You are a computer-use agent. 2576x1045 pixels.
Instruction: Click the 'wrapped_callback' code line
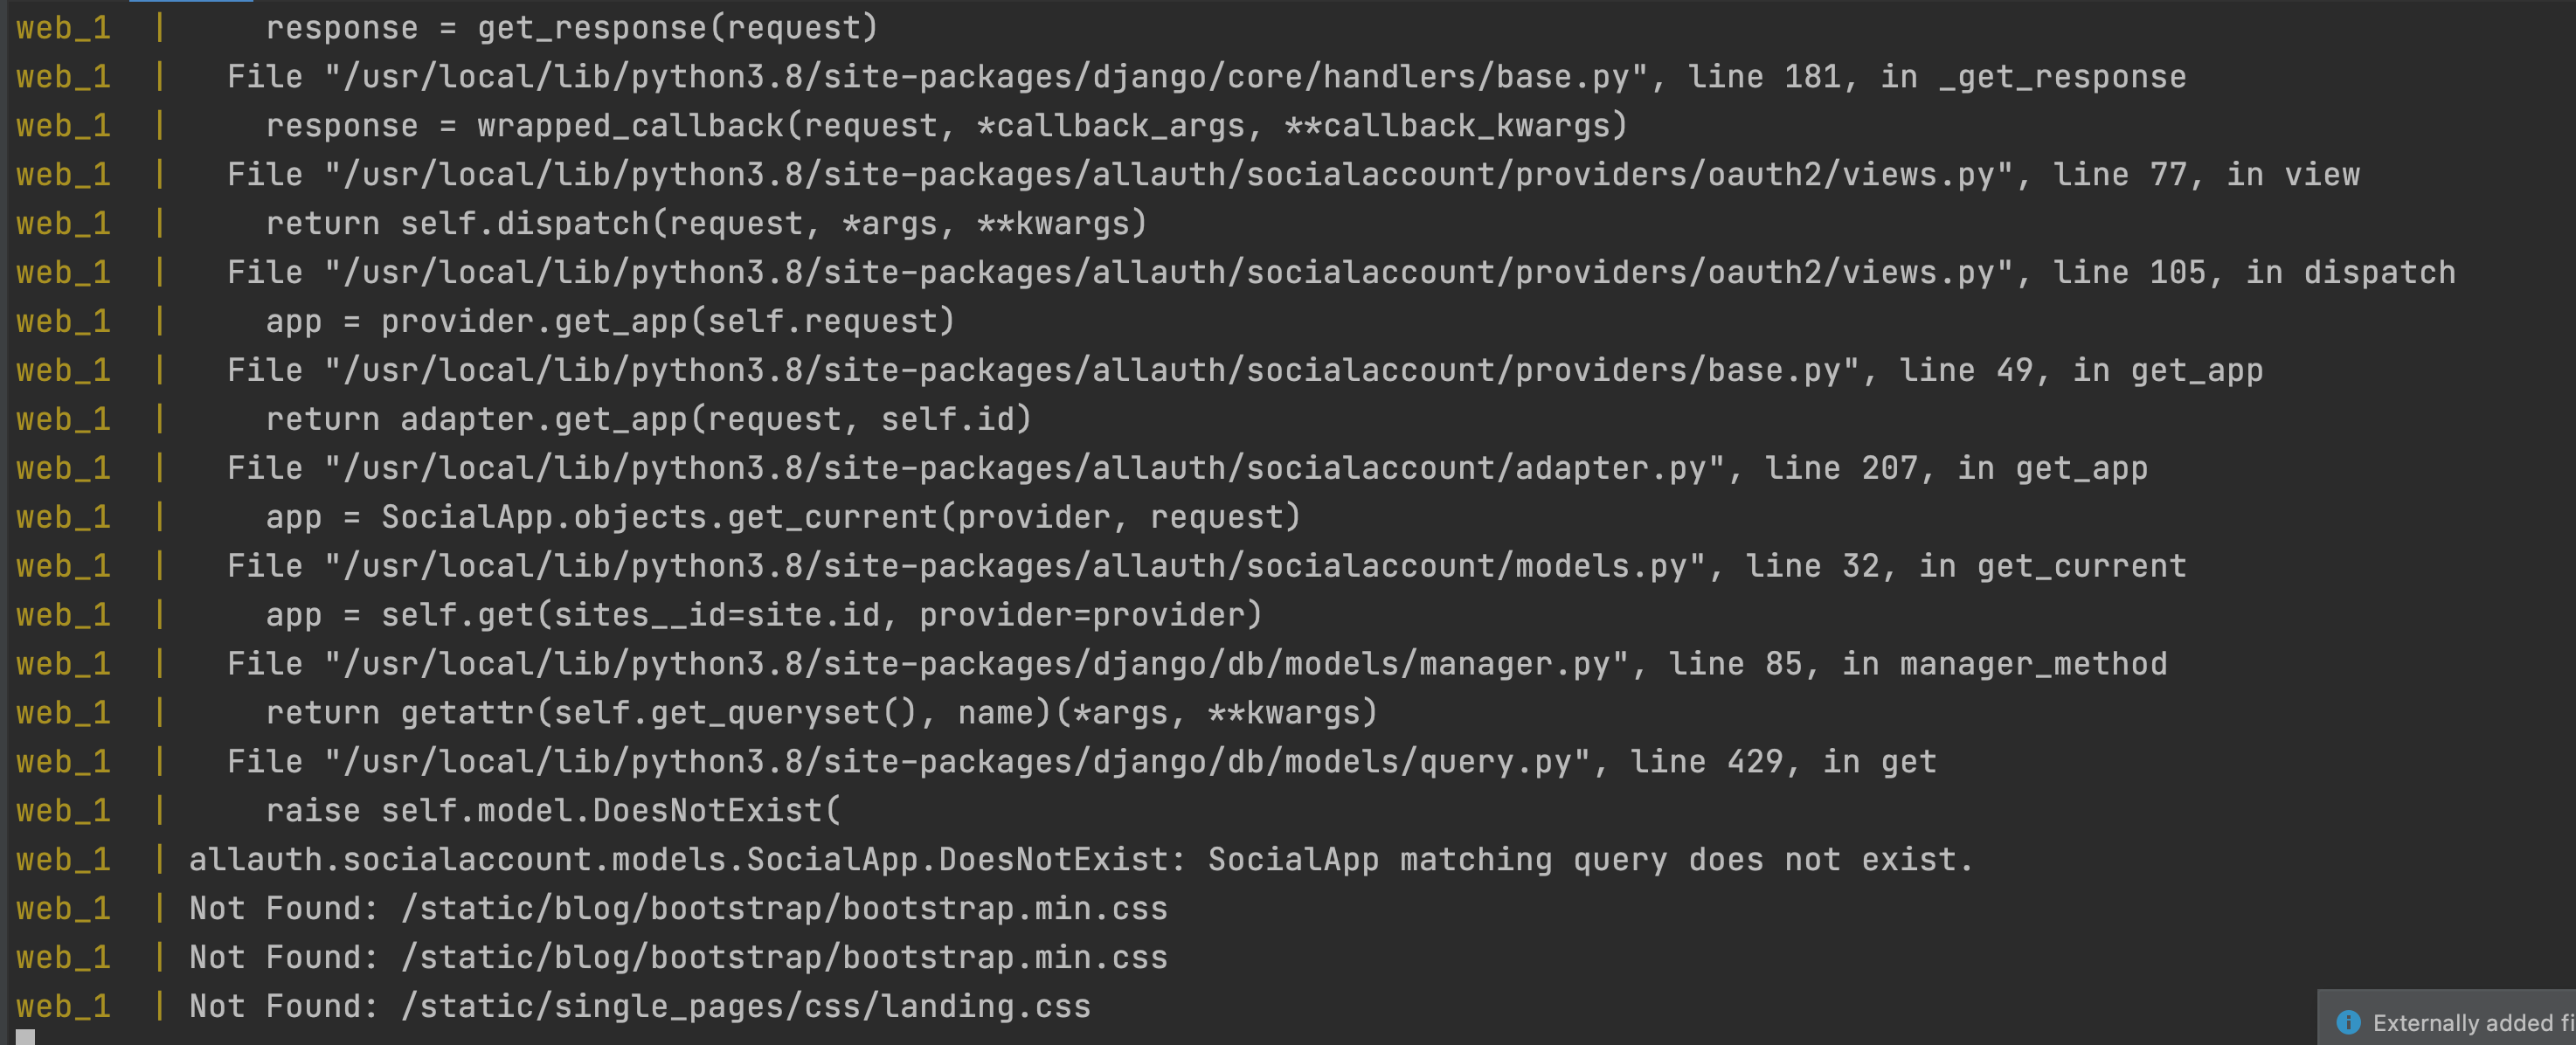pos(947,126)
